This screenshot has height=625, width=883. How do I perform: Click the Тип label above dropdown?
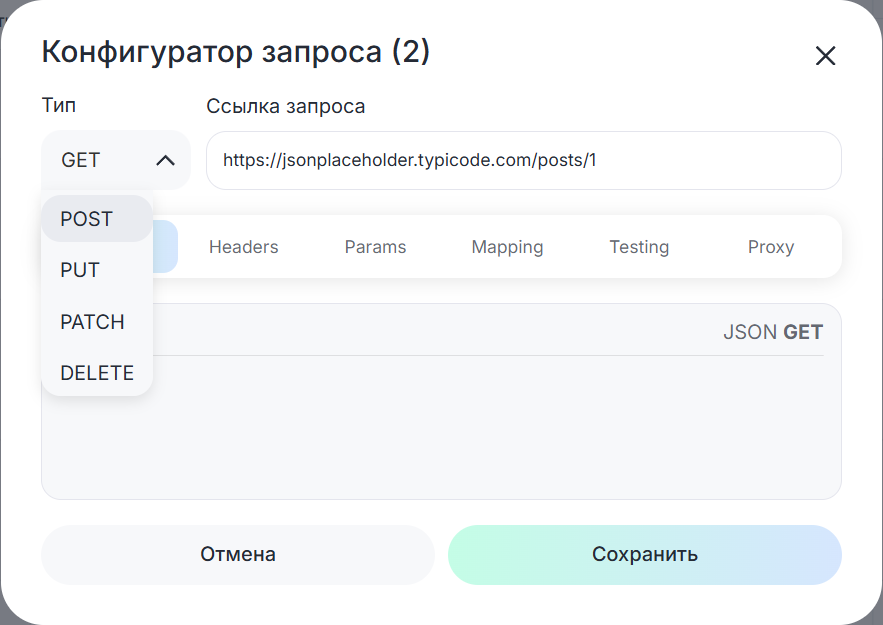click(x=58, y=106)
